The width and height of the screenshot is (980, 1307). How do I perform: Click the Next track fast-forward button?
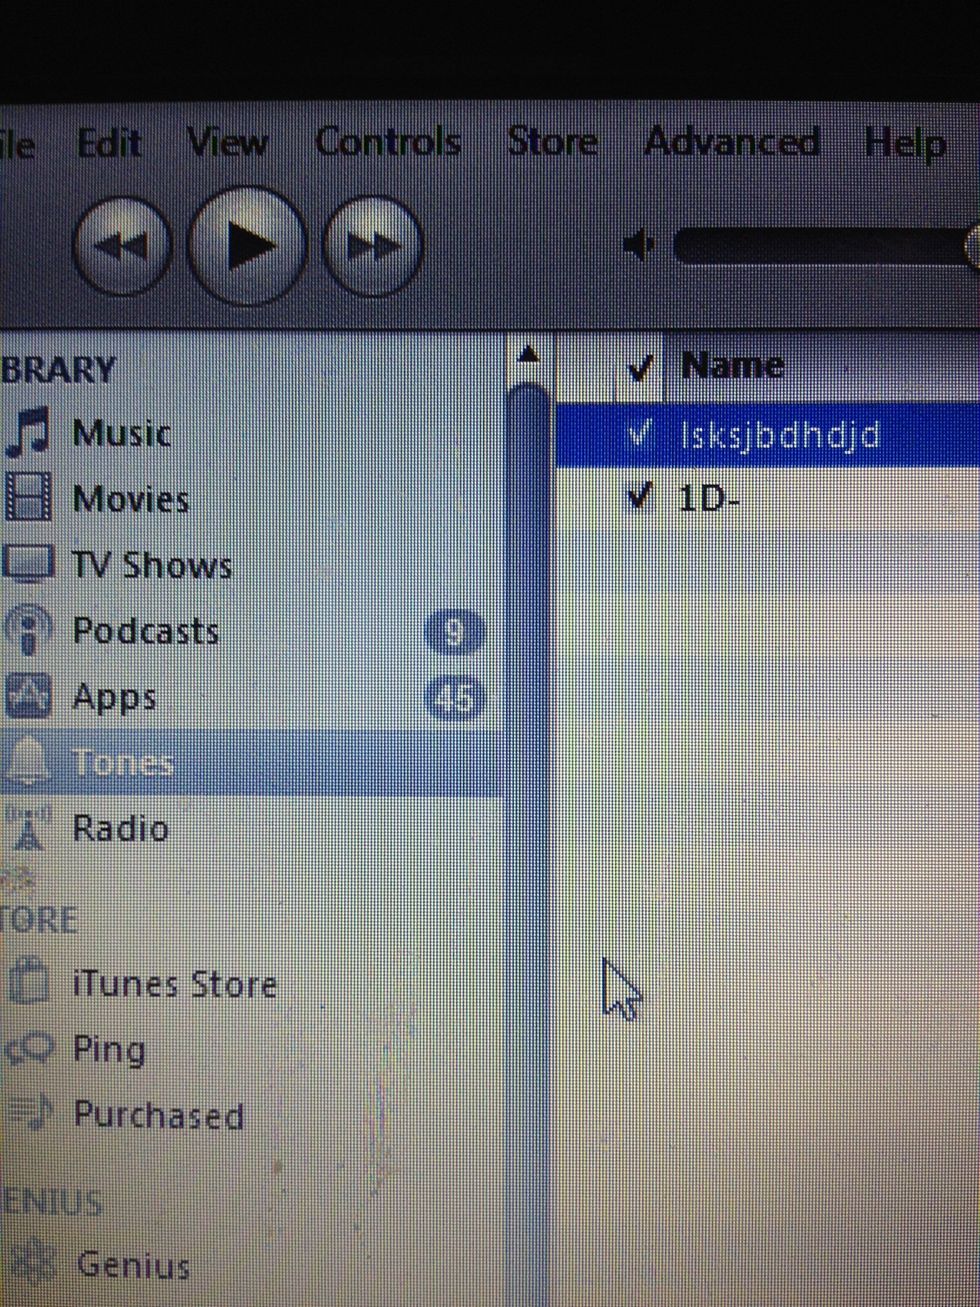pos(373,245)
